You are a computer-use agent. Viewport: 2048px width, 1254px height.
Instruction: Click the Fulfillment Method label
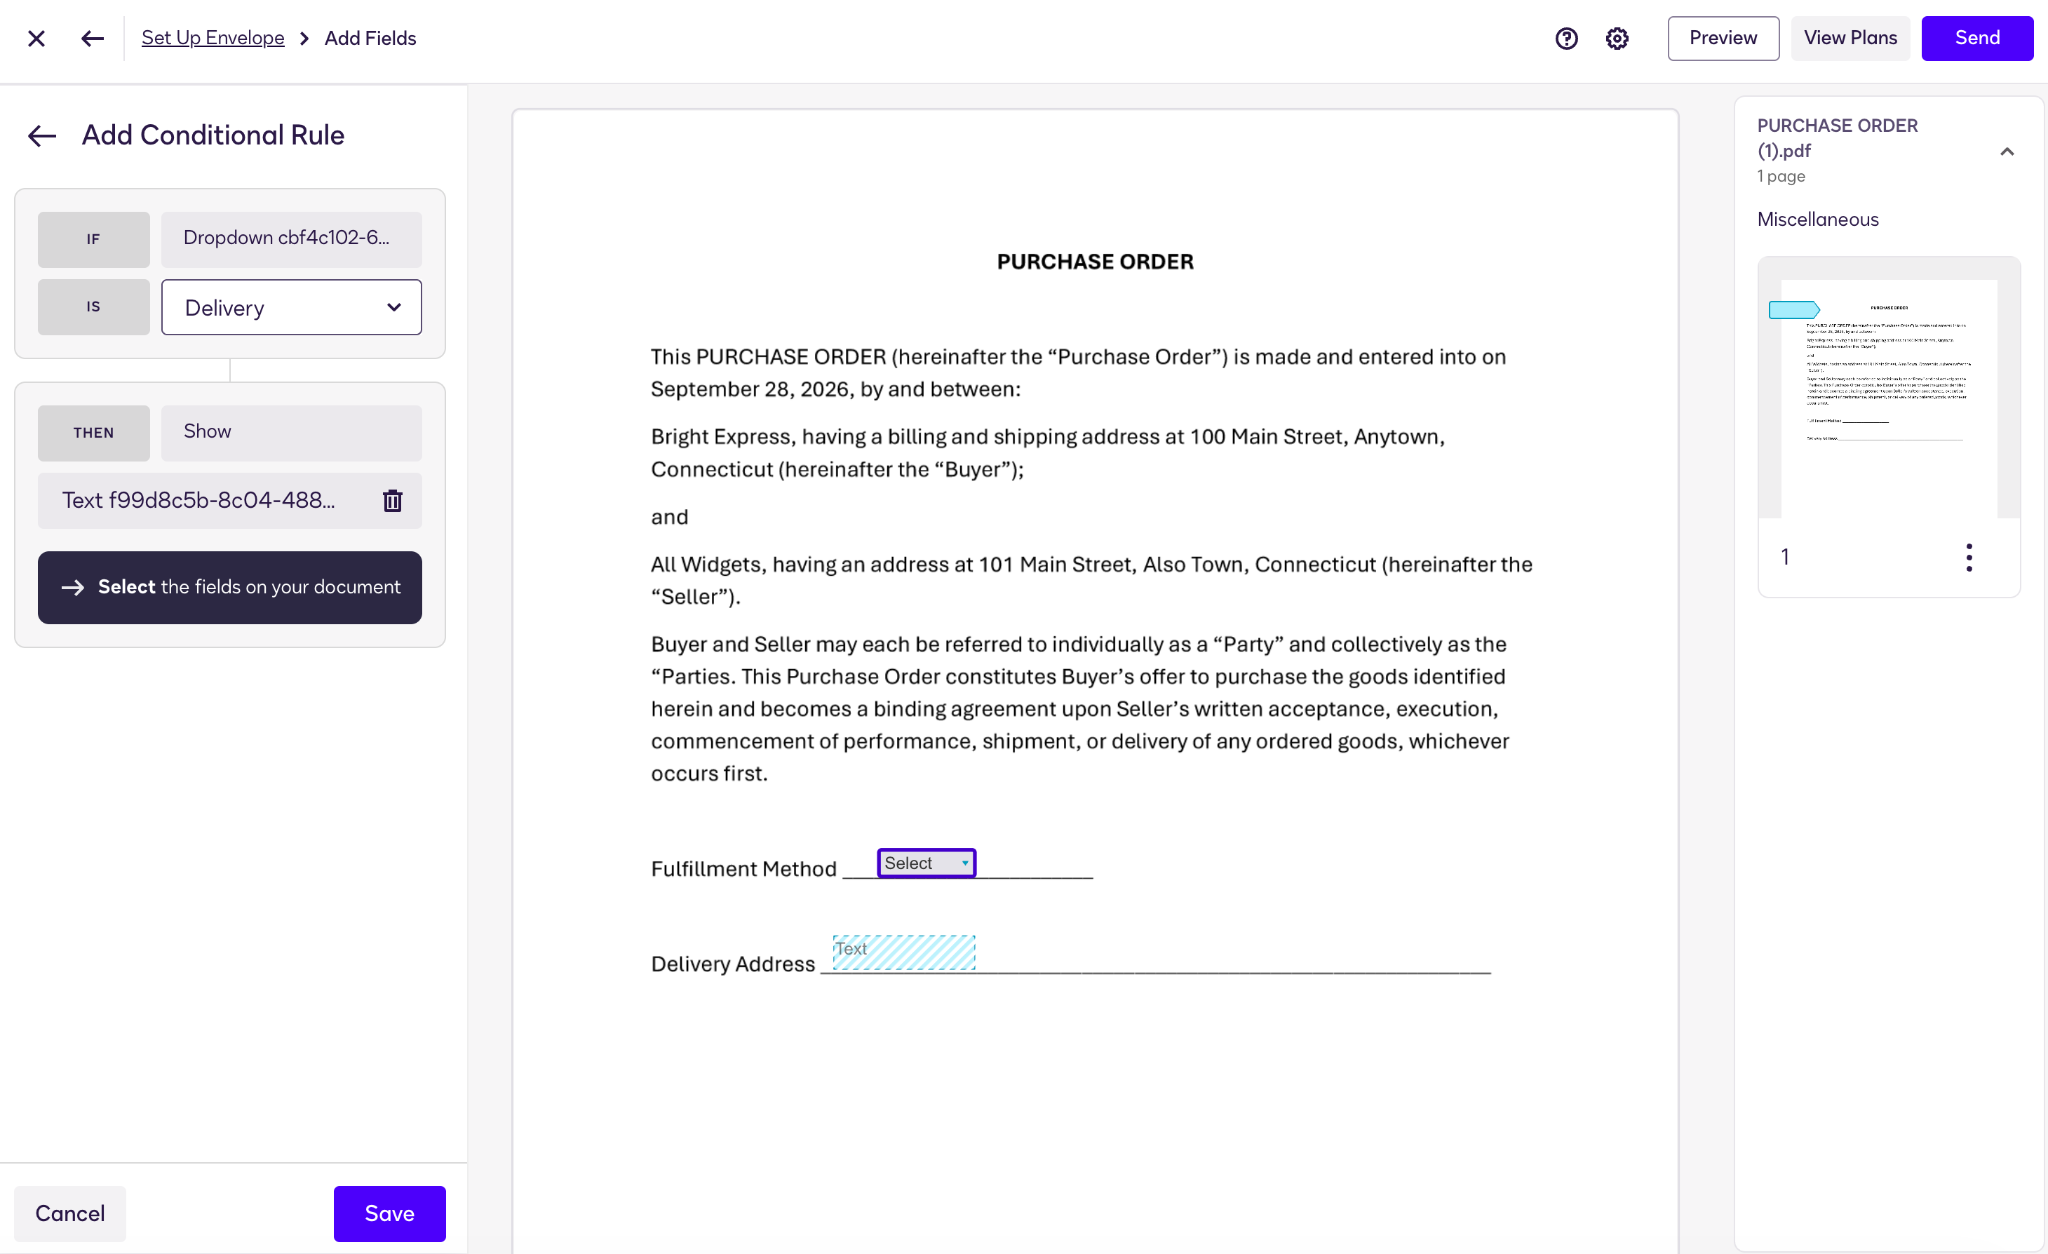click(743, 869)
